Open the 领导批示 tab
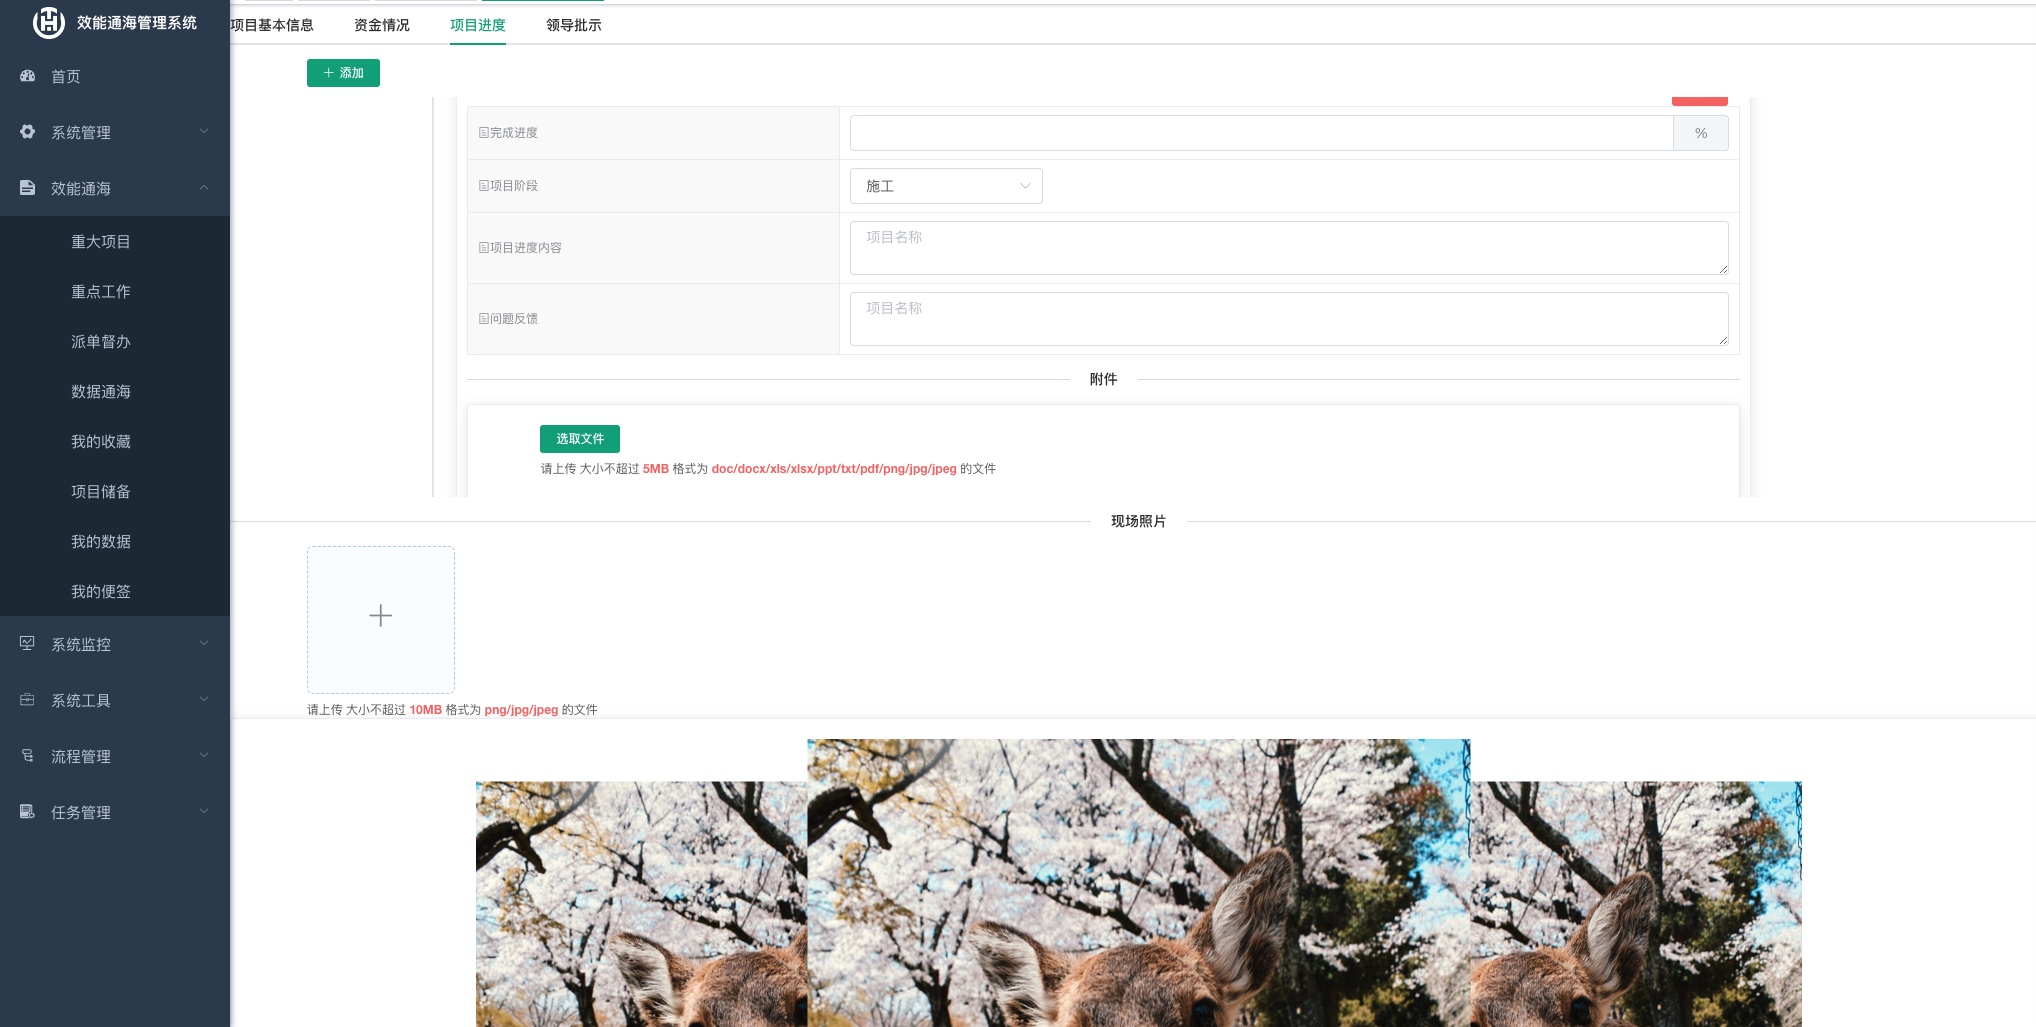The image size is (2036, 1027). [x=574, y=25]
